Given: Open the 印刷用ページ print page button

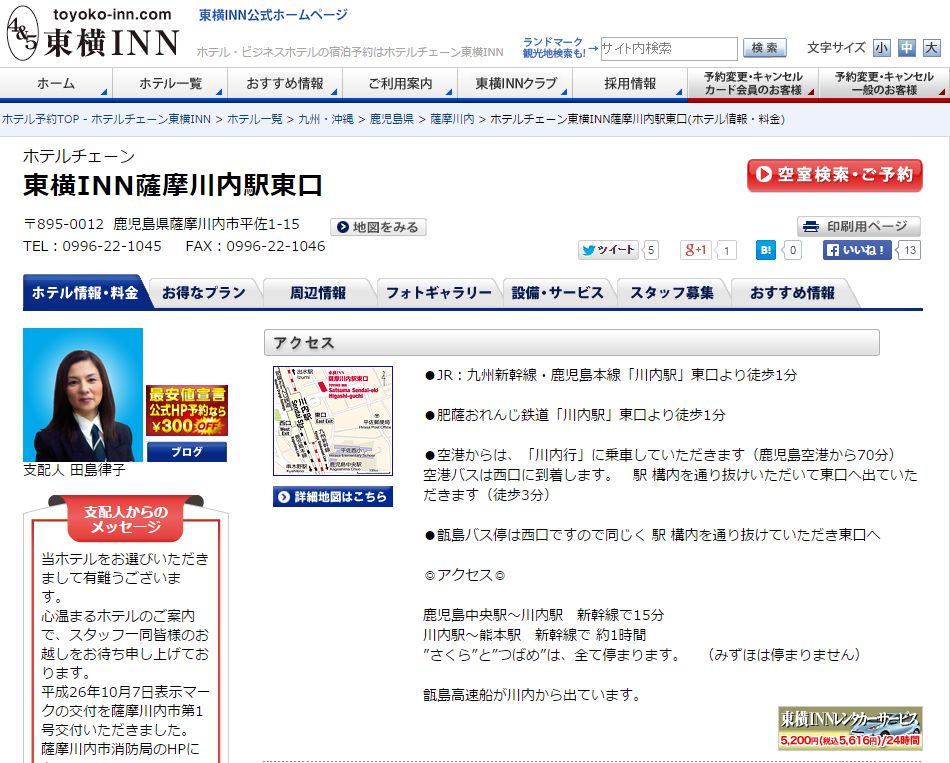Looking at the screenshot, I should pyautogui.click(x=859, y=227).
